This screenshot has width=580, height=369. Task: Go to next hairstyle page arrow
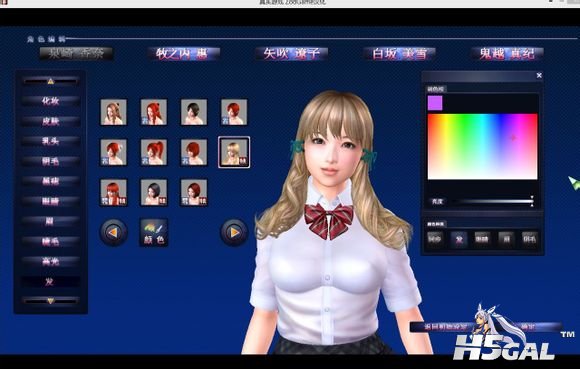coord(234,233)
